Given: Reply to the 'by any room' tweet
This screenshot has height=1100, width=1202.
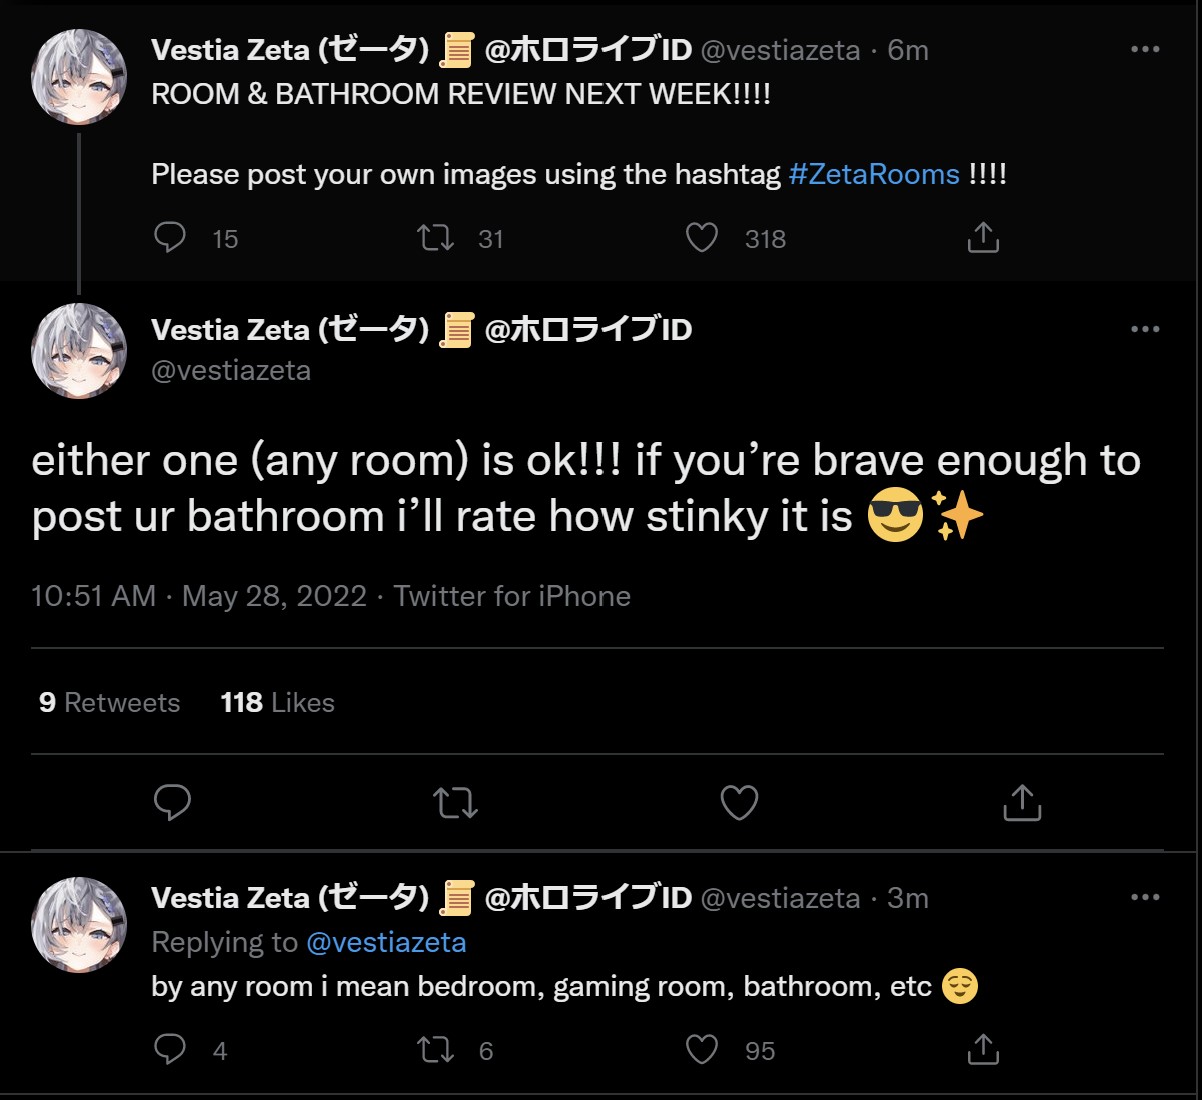Looking at the screenshot, I should [170, 1049].
